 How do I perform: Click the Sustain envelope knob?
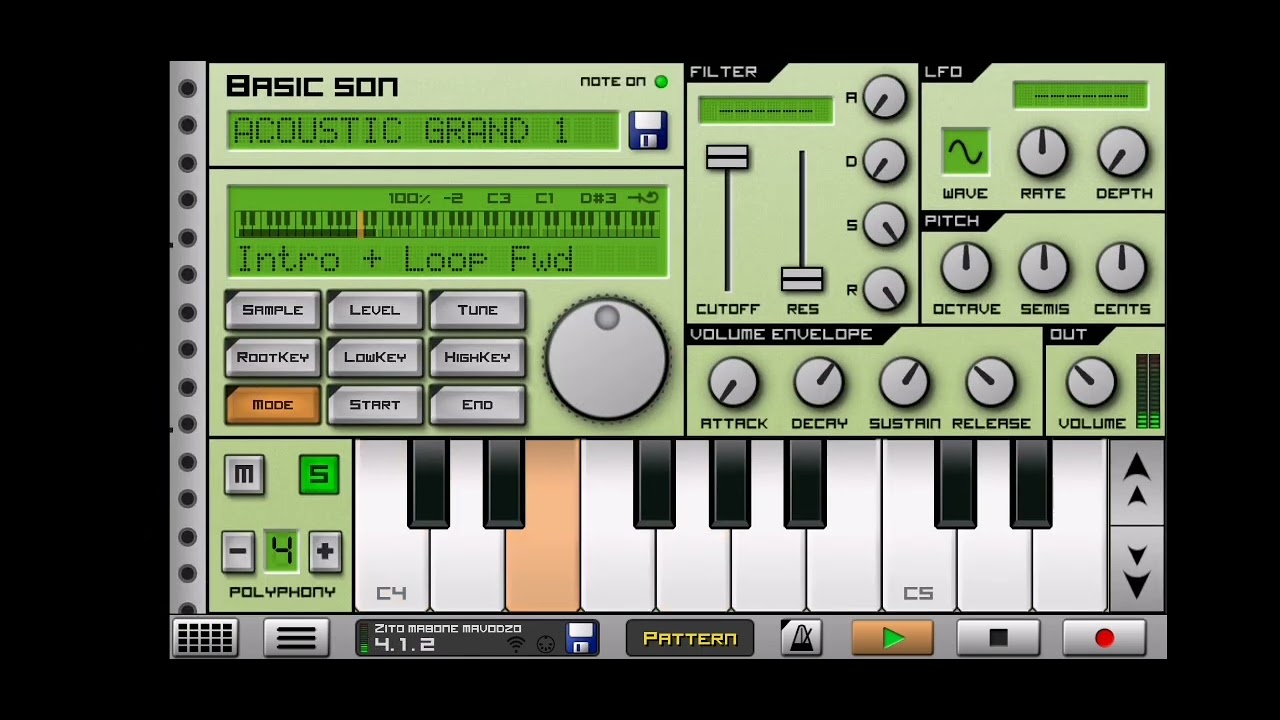[904, 383]
